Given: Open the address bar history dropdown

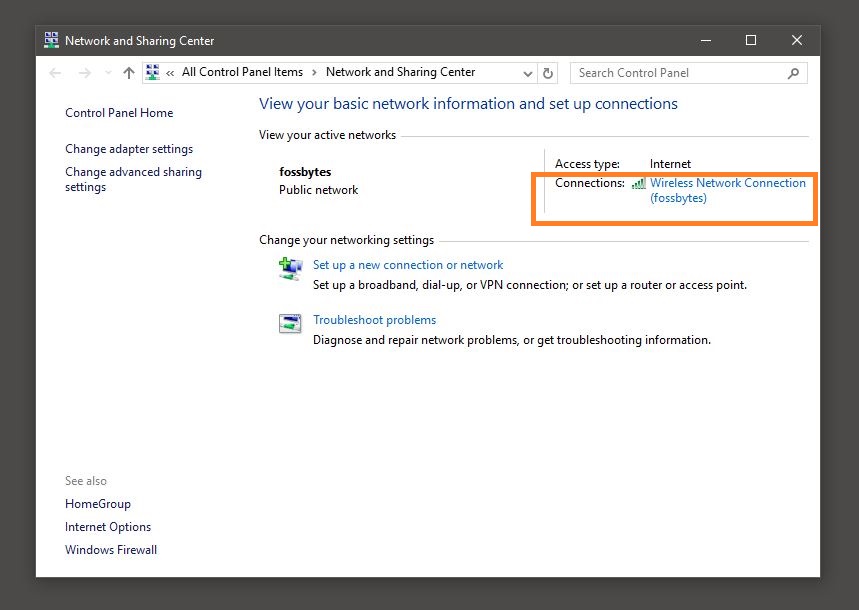Looking at the screenshot, I should pyautogui.click(x=527, y=72).
